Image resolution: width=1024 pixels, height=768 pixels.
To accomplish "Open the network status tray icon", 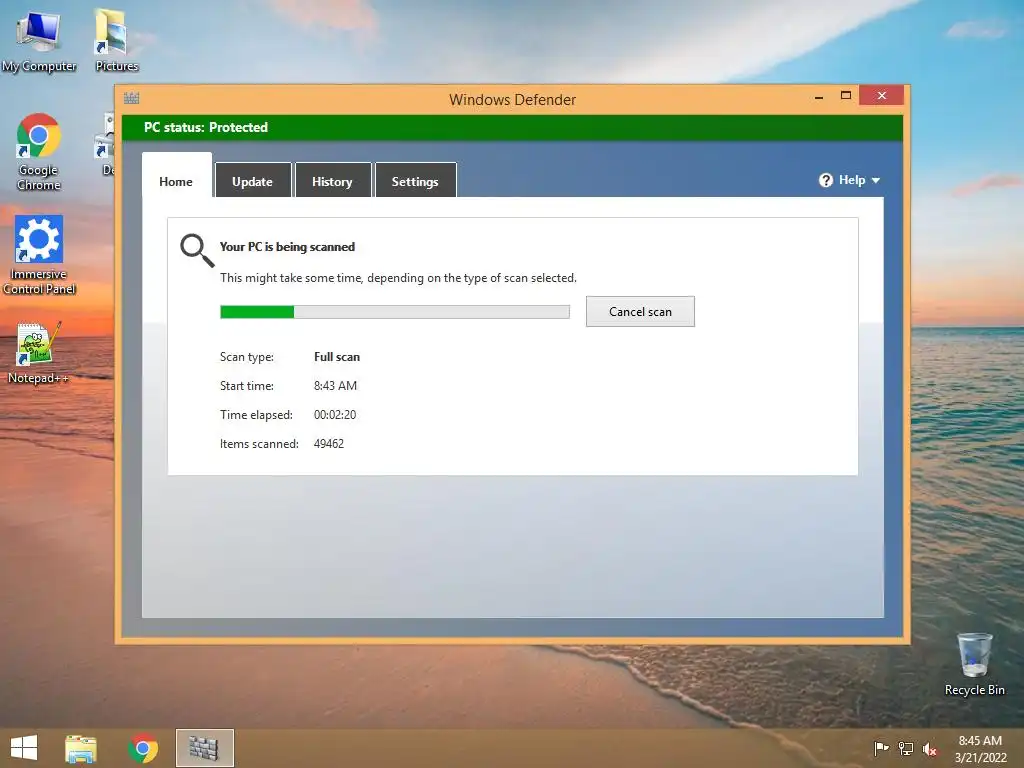I will pyautogui.click(x=906, y=748).
